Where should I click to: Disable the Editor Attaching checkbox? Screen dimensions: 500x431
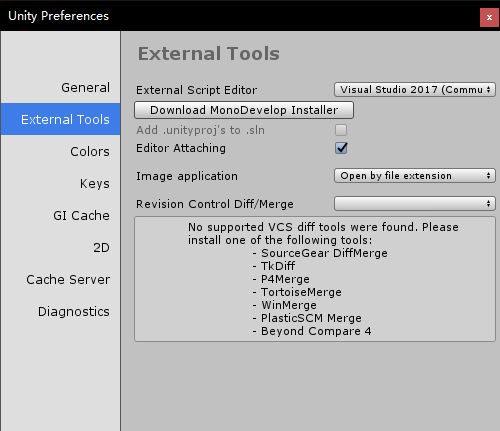click(341, 148)
